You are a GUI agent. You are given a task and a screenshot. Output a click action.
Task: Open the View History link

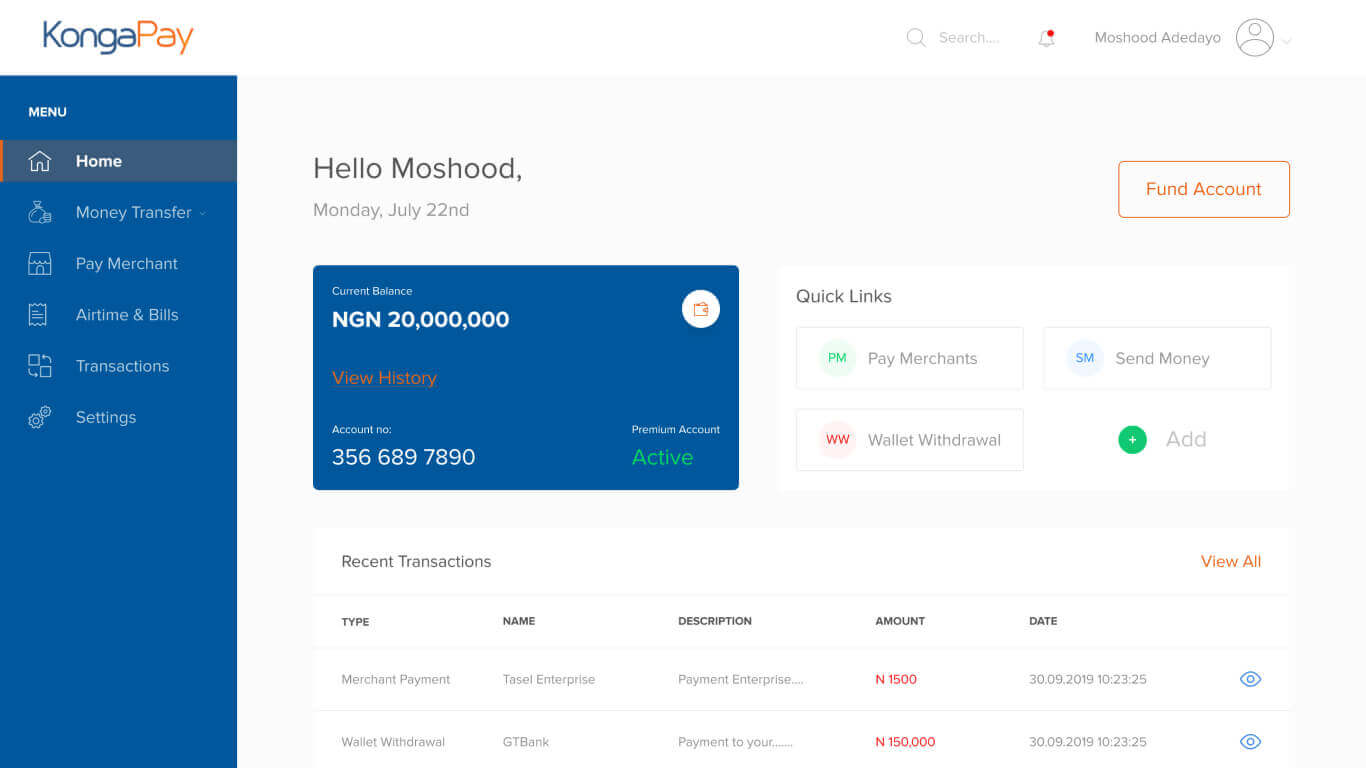(384, 378)
